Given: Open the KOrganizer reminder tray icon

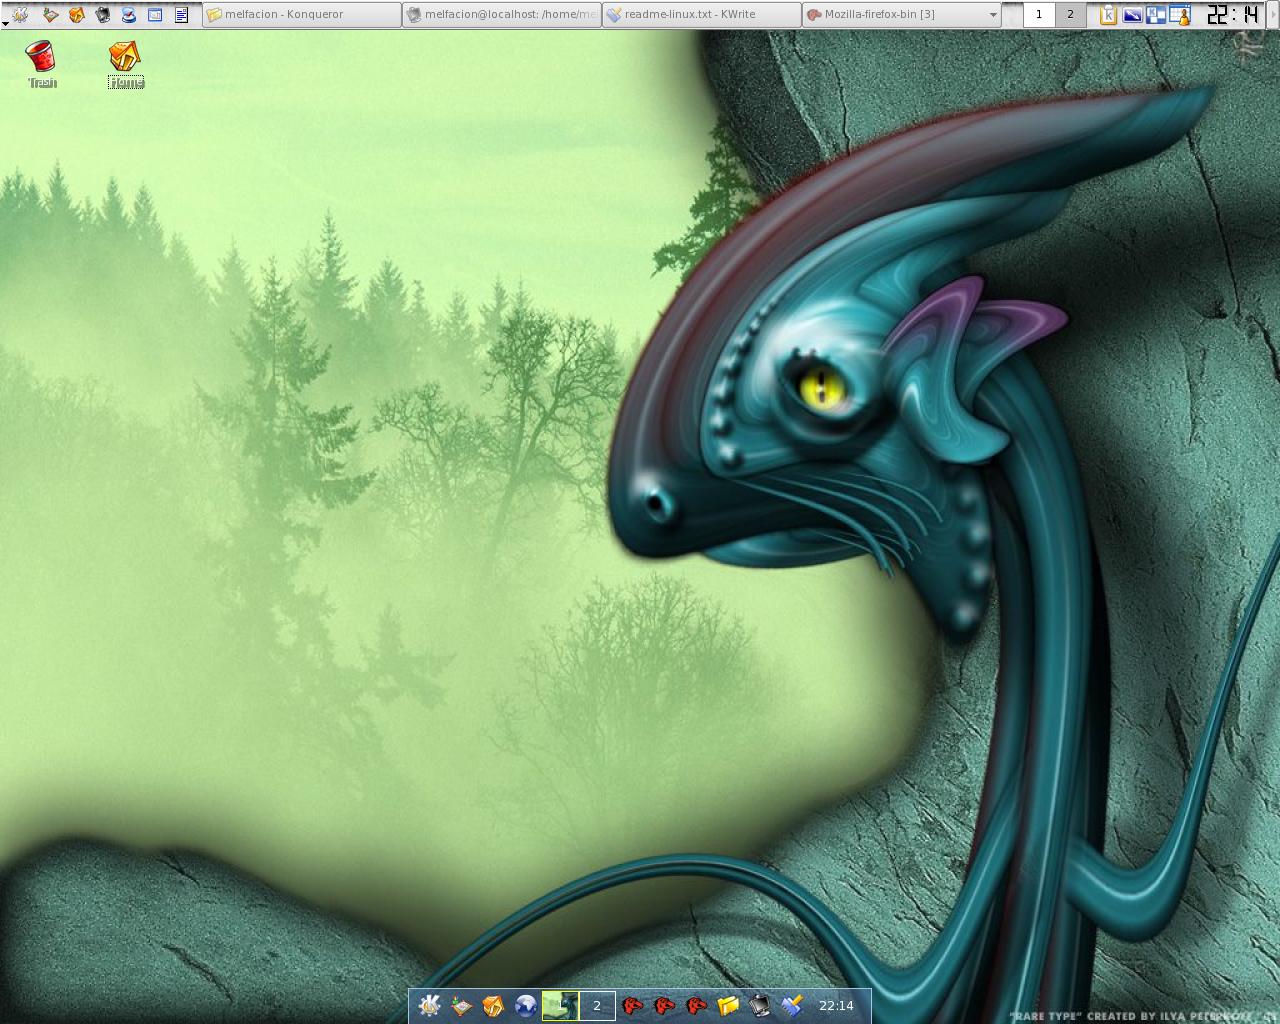Looking at the screenshot, I should click(x=1180, y=15).
